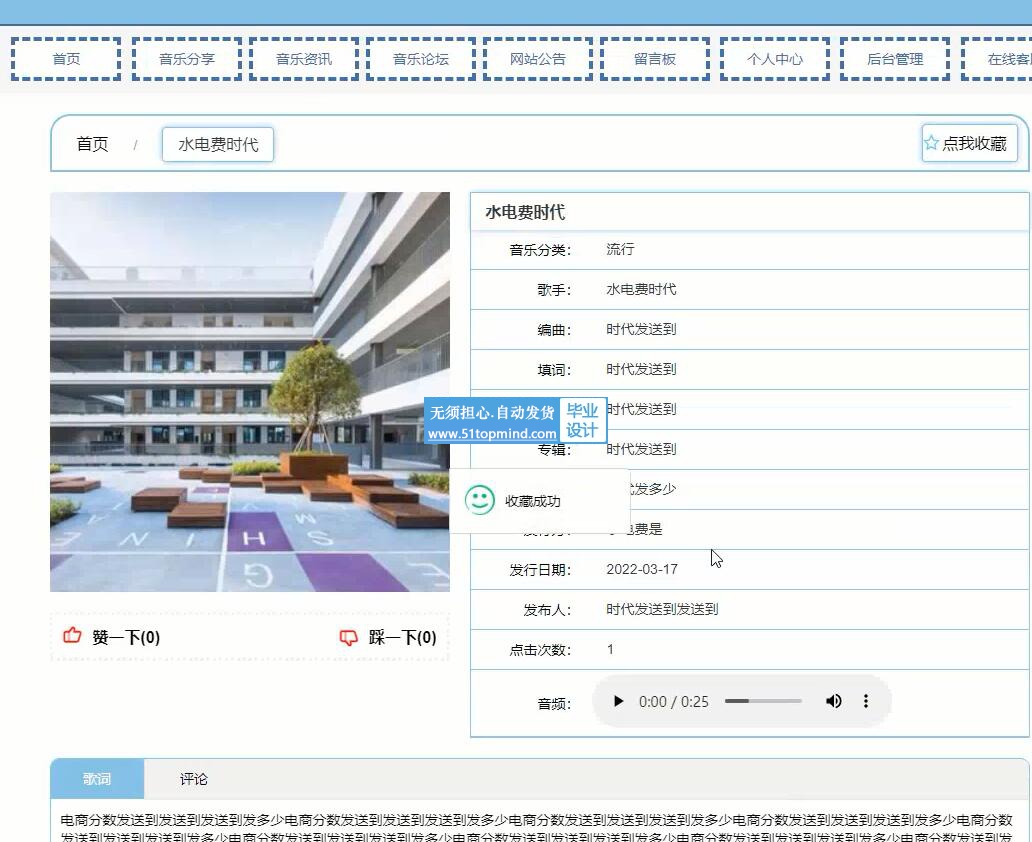Click the 水电费时代 breadcrumb item
Viewport: 1032px width, 842px height.
218,144
